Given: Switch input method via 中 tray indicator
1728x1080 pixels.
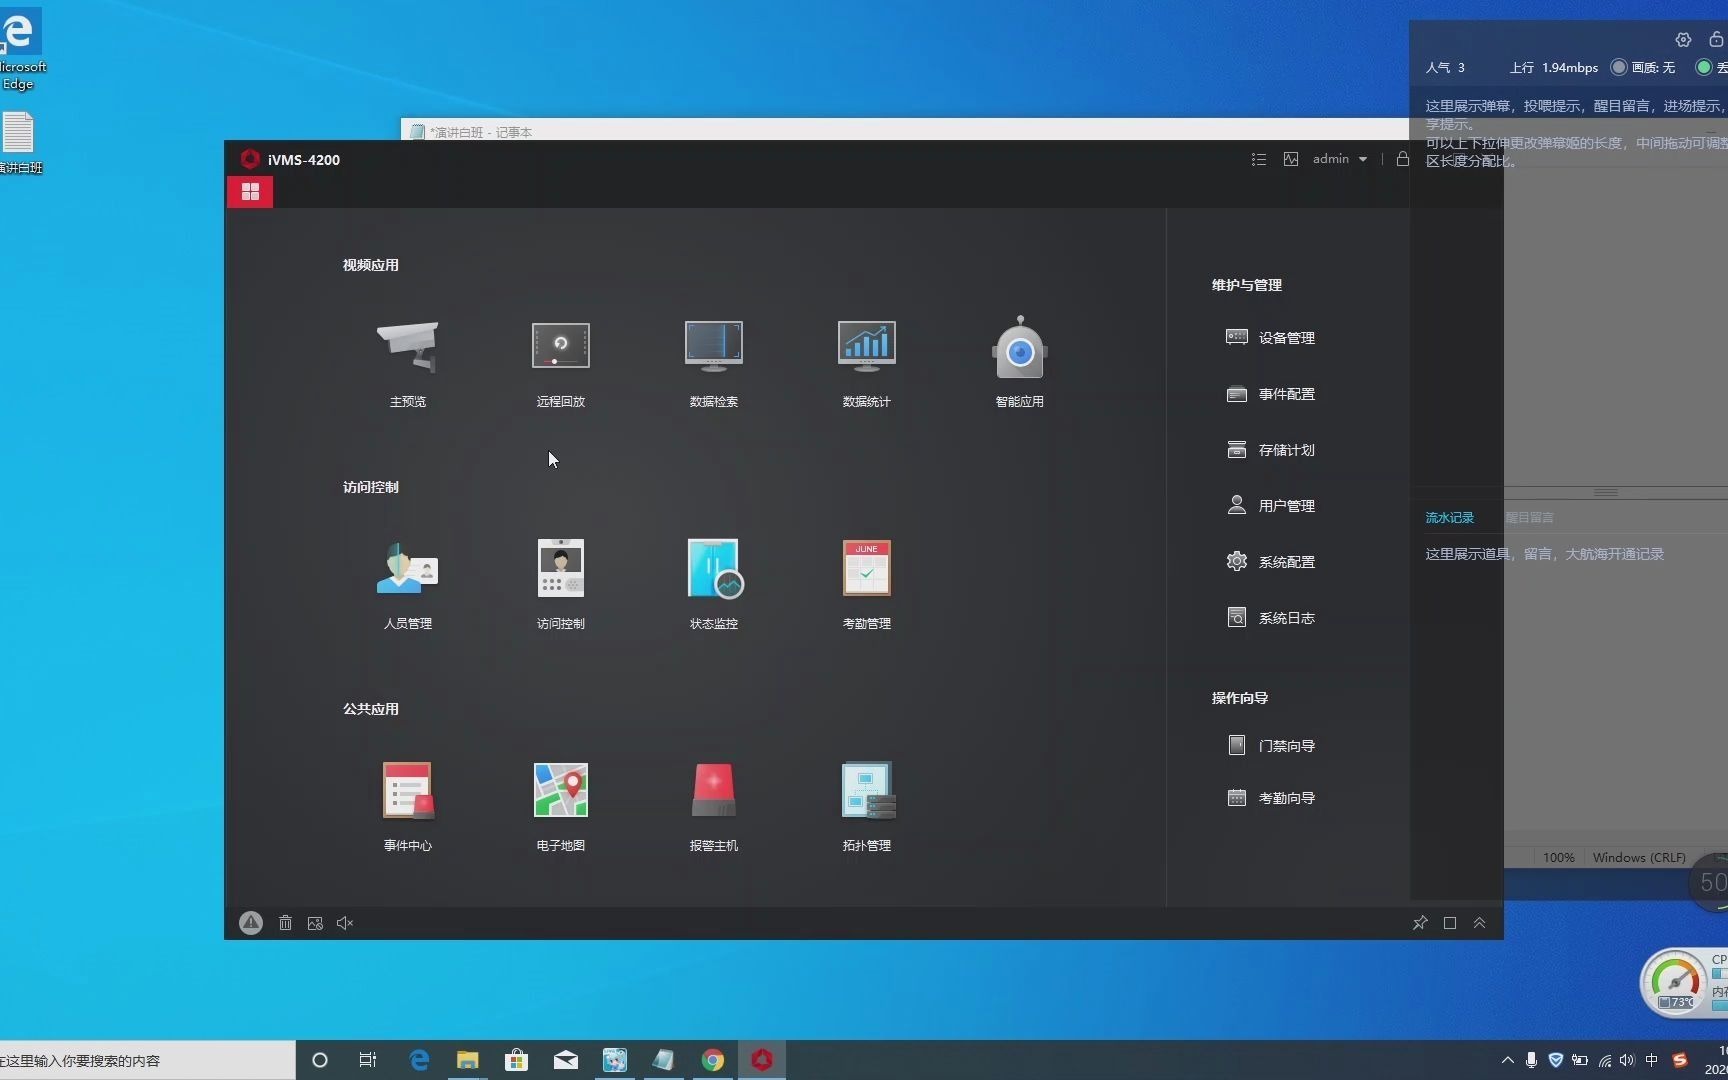Looking at the screenshot, I should tap(1651, 1060).
